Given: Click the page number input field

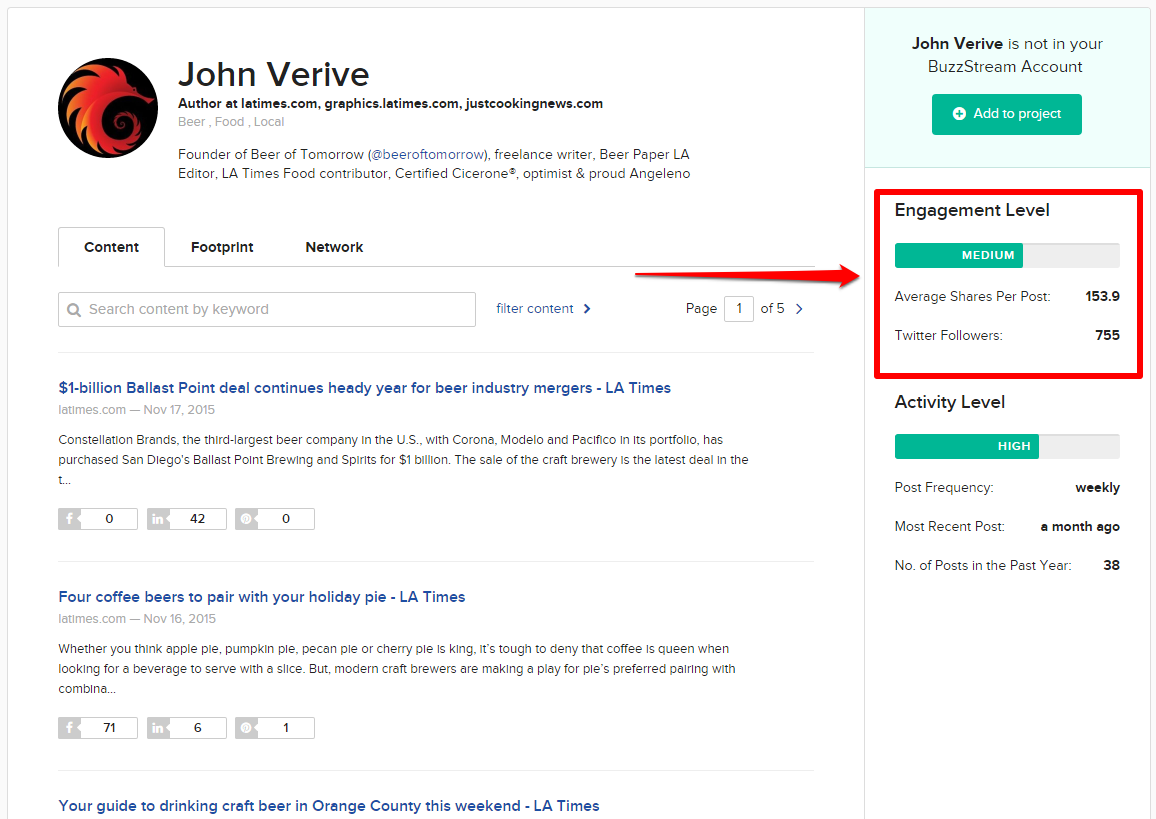Looking at the screenshot, I should [x=739, y=308].
